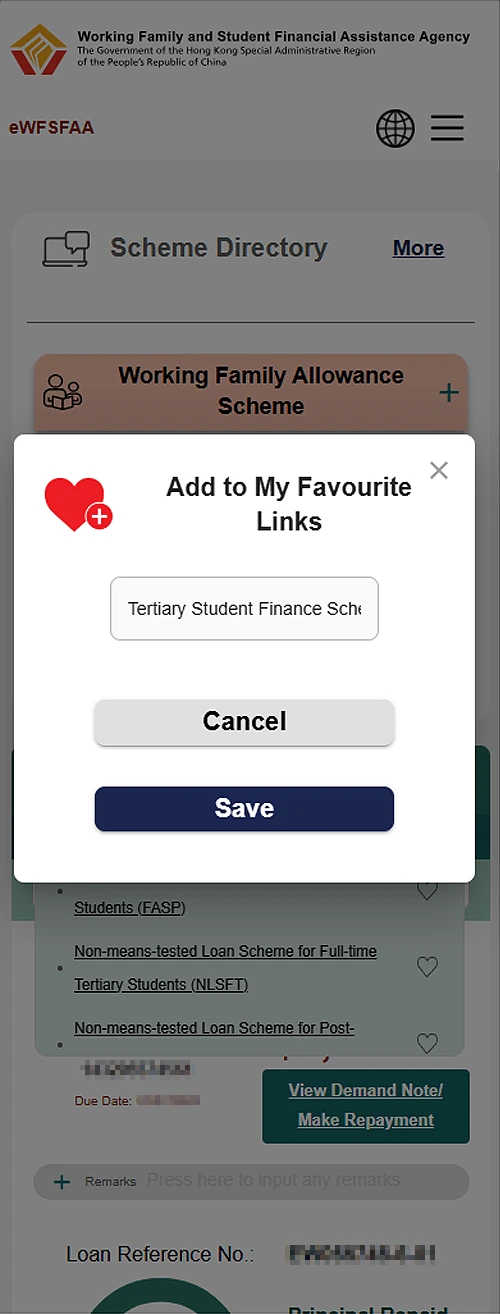
Task: Click the Working Family Allowance family icon
Action: (64, 391)
